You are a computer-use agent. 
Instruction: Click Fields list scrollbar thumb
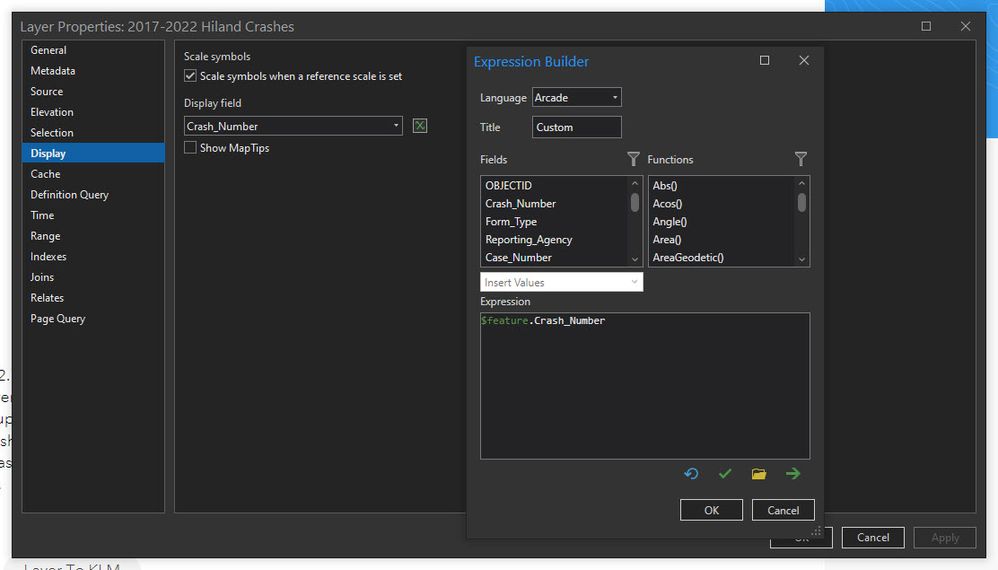(635, 202)
